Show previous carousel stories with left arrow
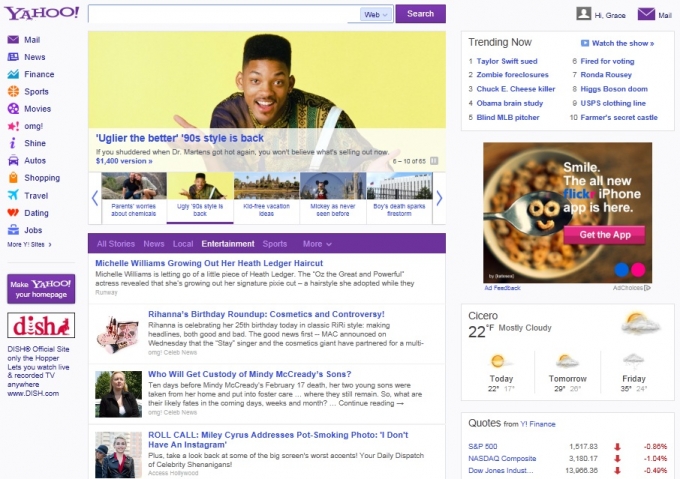Viewport: 680px width, 479px height. click(95, 198)
